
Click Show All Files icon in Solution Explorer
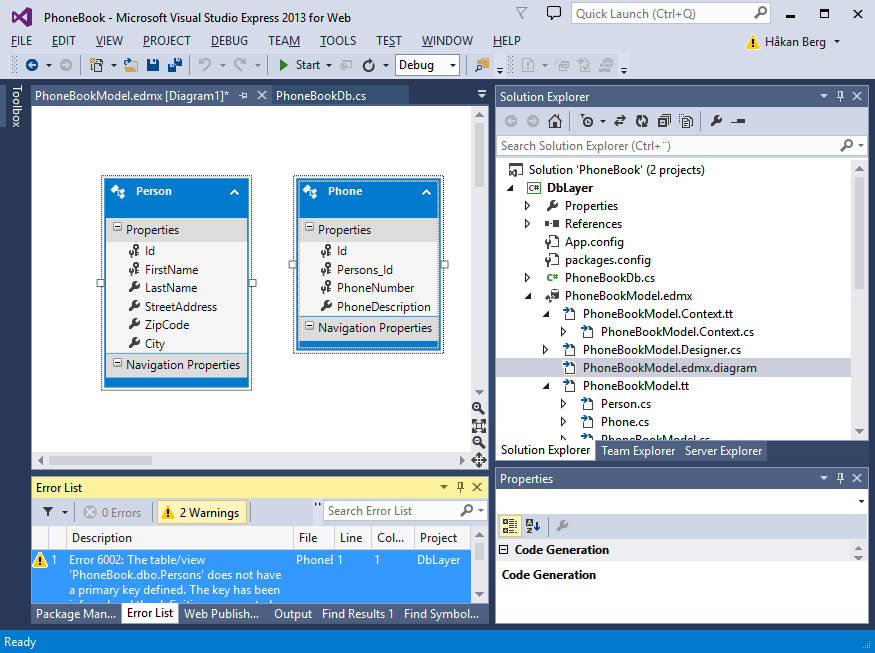coord(686,121)
